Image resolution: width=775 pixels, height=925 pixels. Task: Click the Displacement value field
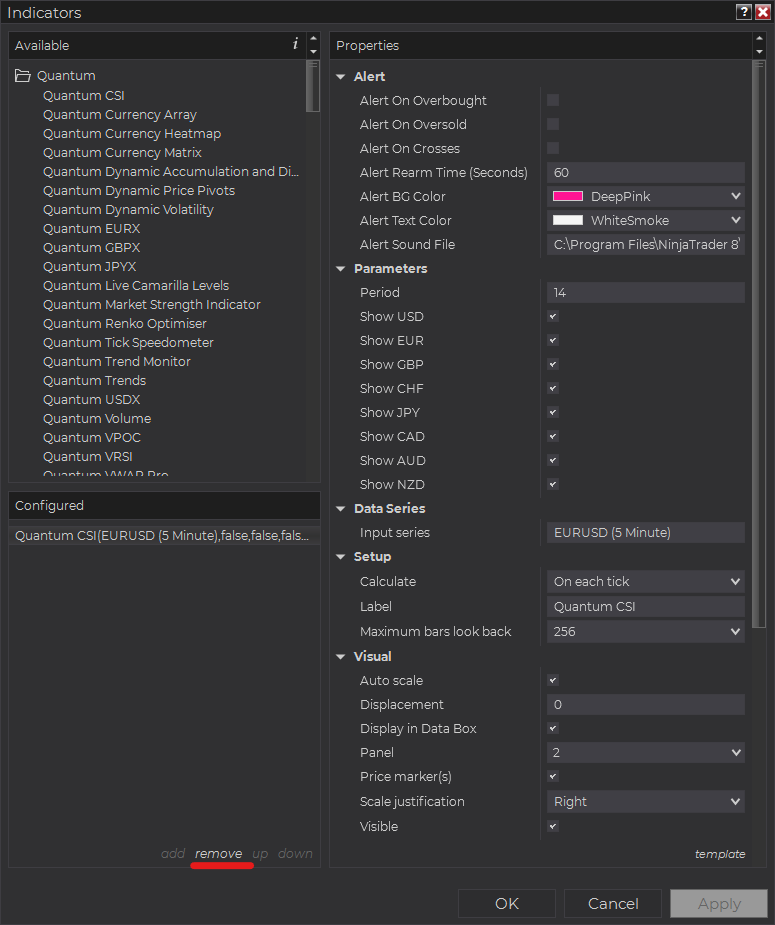[645, 704]
